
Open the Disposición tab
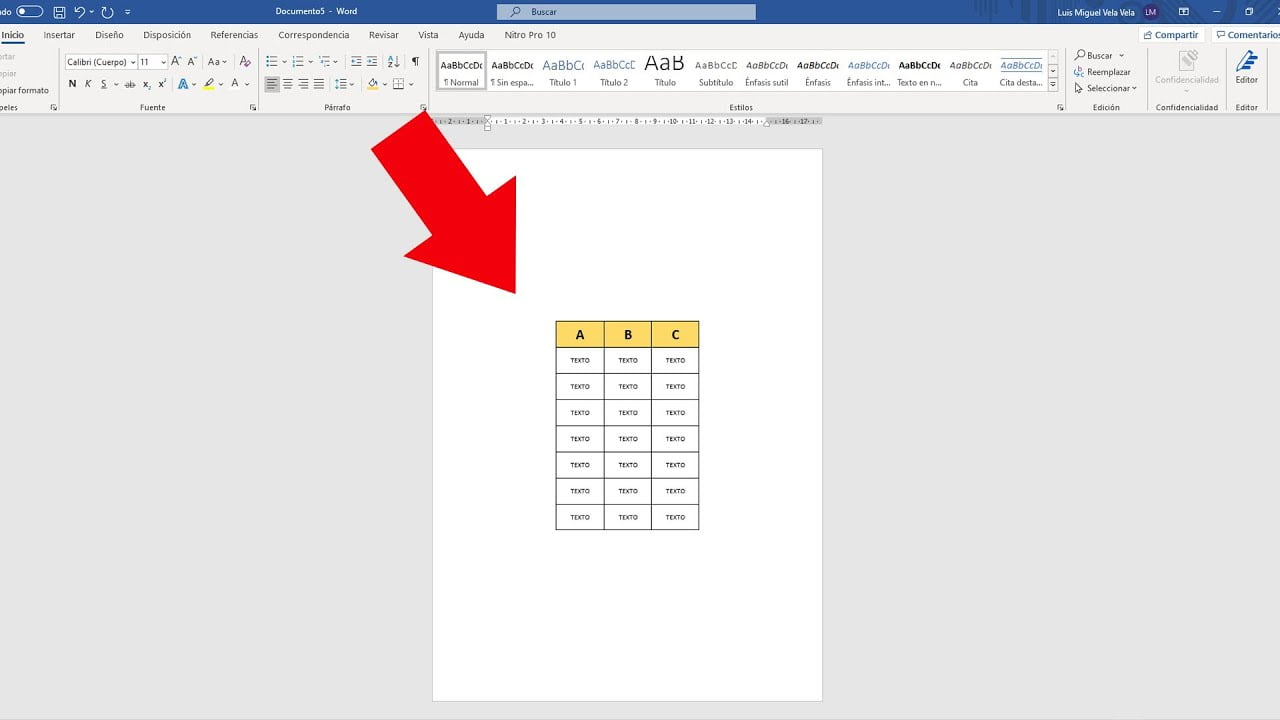tap(167, 35)
